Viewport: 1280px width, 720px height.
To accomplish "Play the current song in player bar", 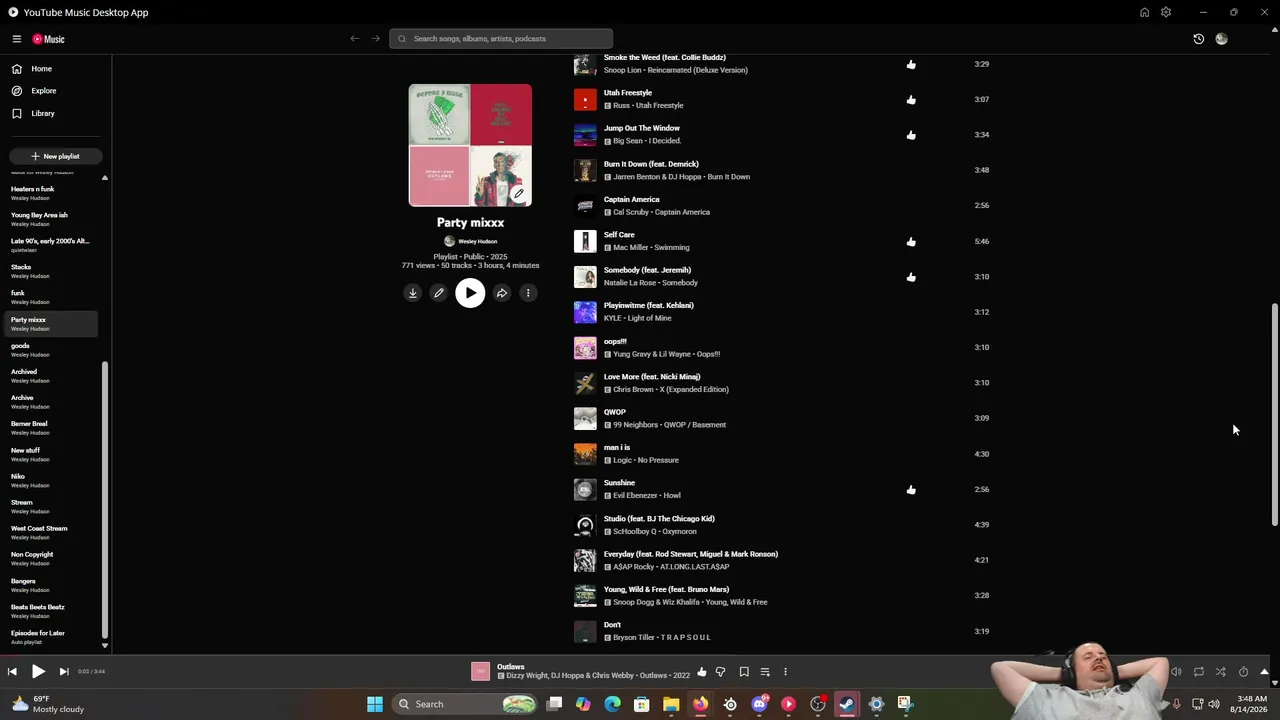I will click(x=38, y=672).
